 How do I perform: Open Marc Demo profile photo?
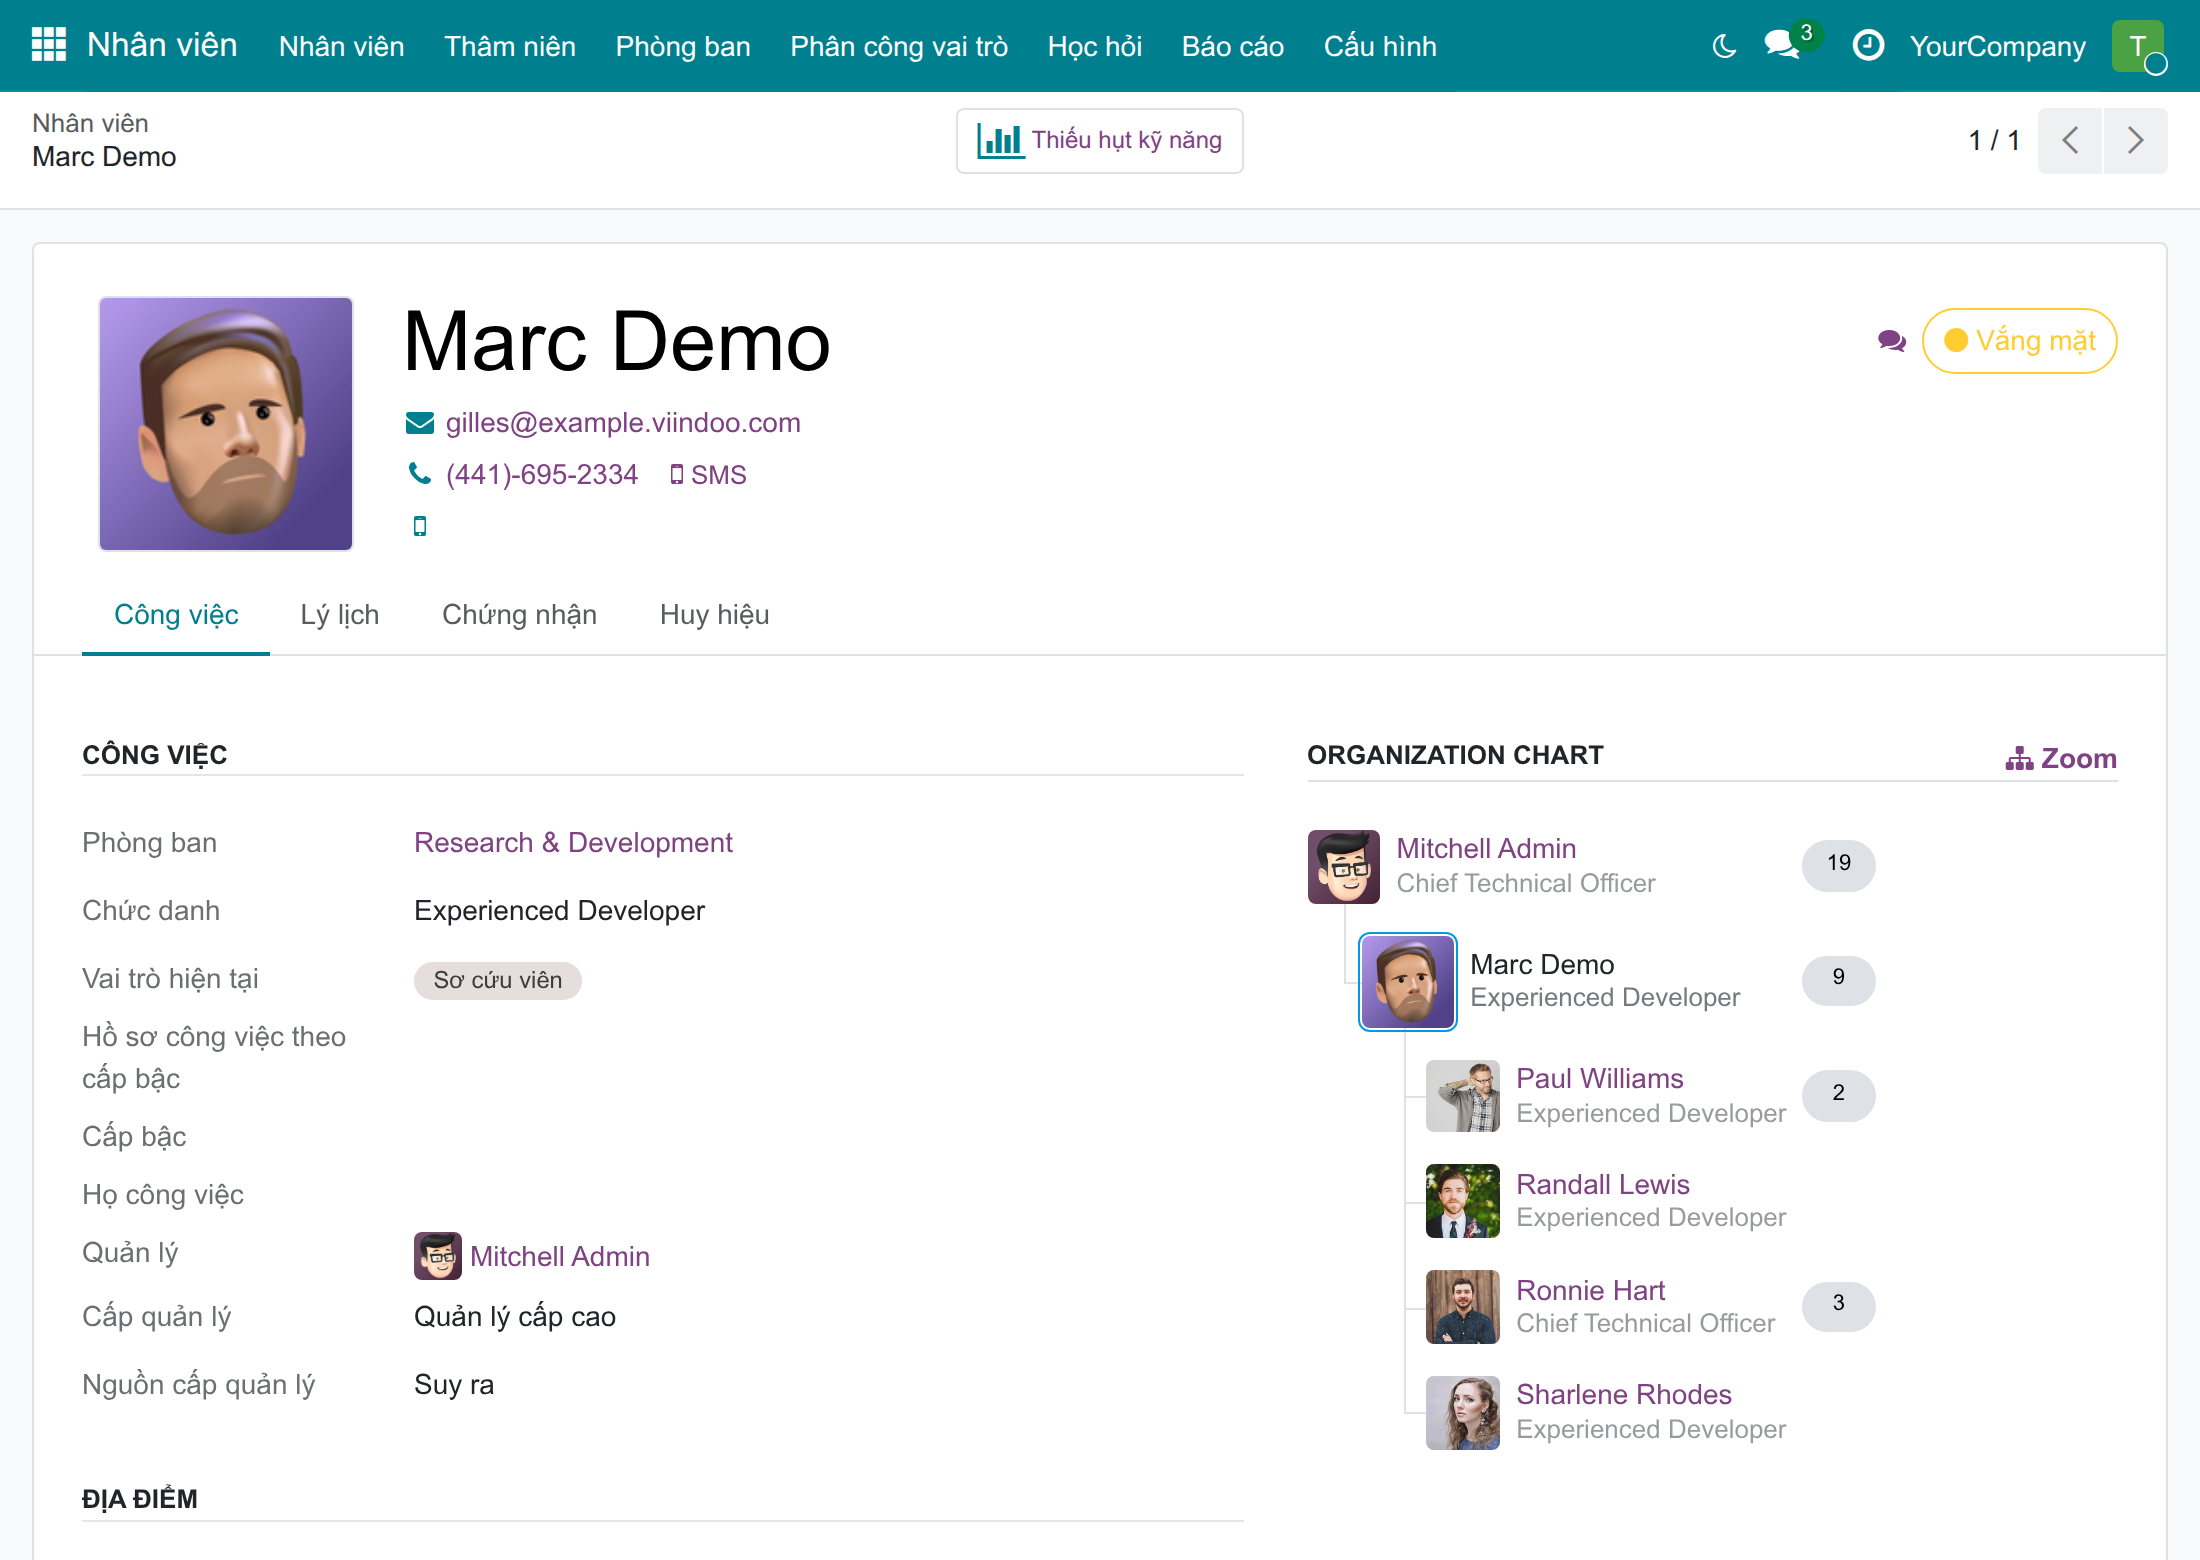[226, 423]
